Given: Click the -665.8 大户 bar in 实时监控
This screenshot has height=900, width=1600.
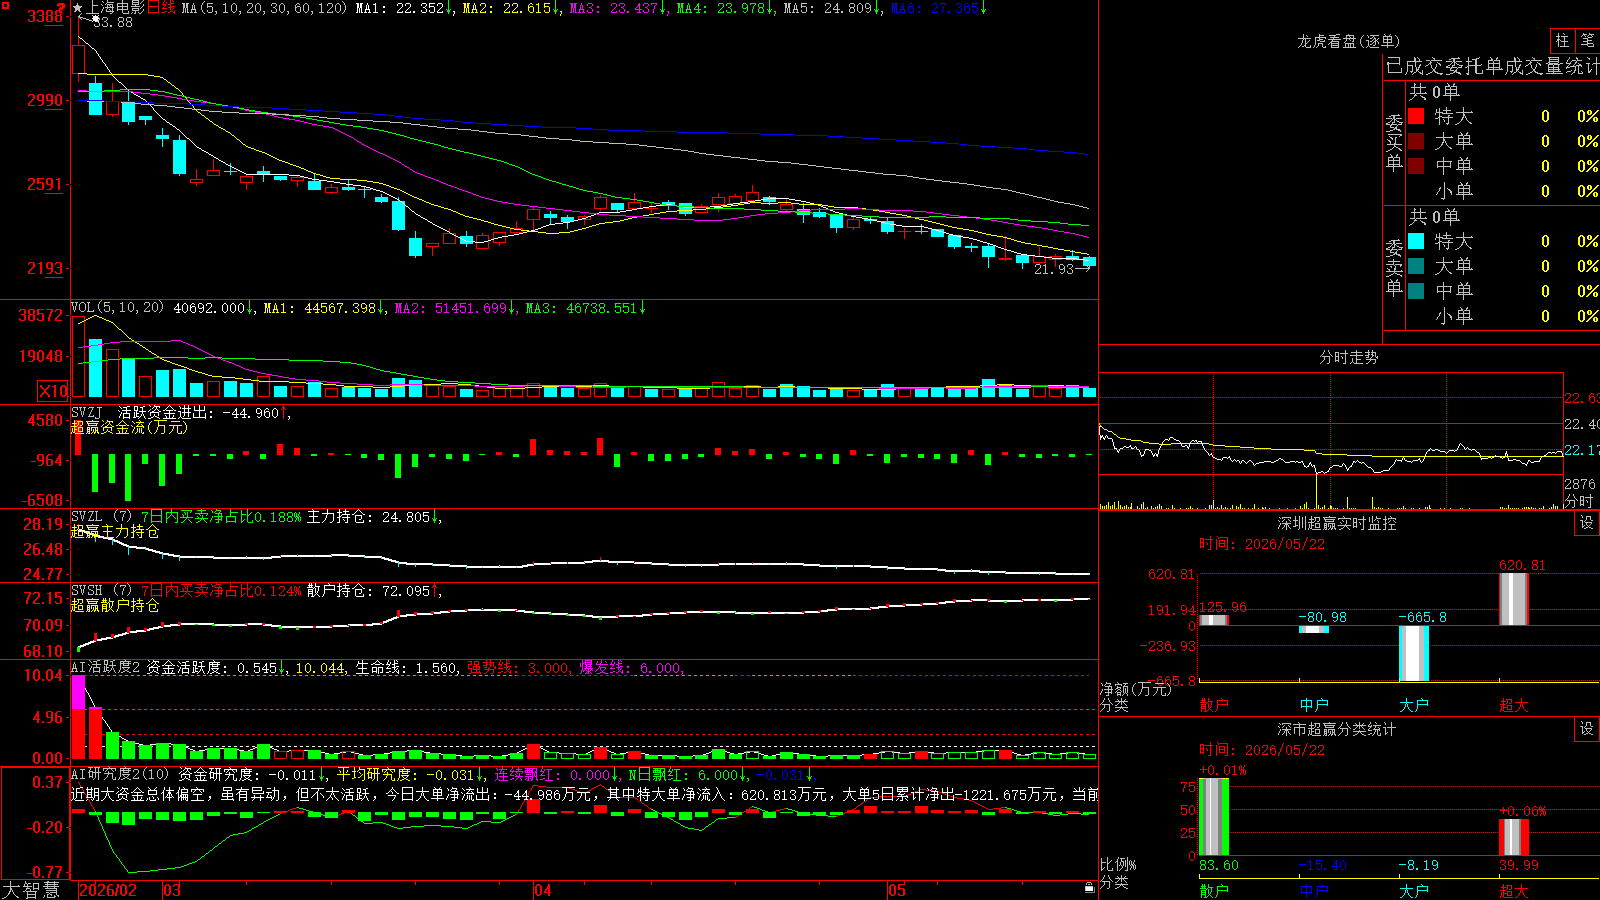Looking at the screenshot, I should (x=1414, y=653).
